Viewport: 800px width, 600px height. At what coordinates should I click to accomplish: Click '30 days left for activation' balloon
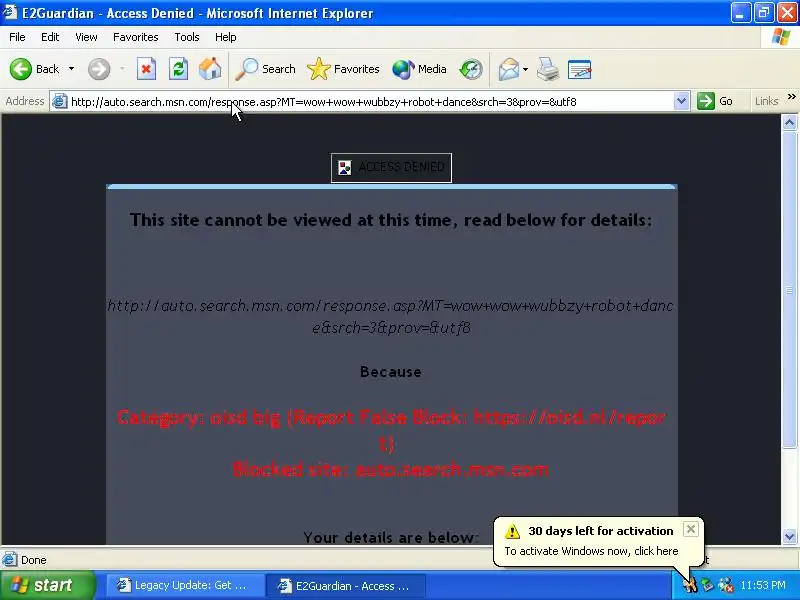(x=601, y=531)
